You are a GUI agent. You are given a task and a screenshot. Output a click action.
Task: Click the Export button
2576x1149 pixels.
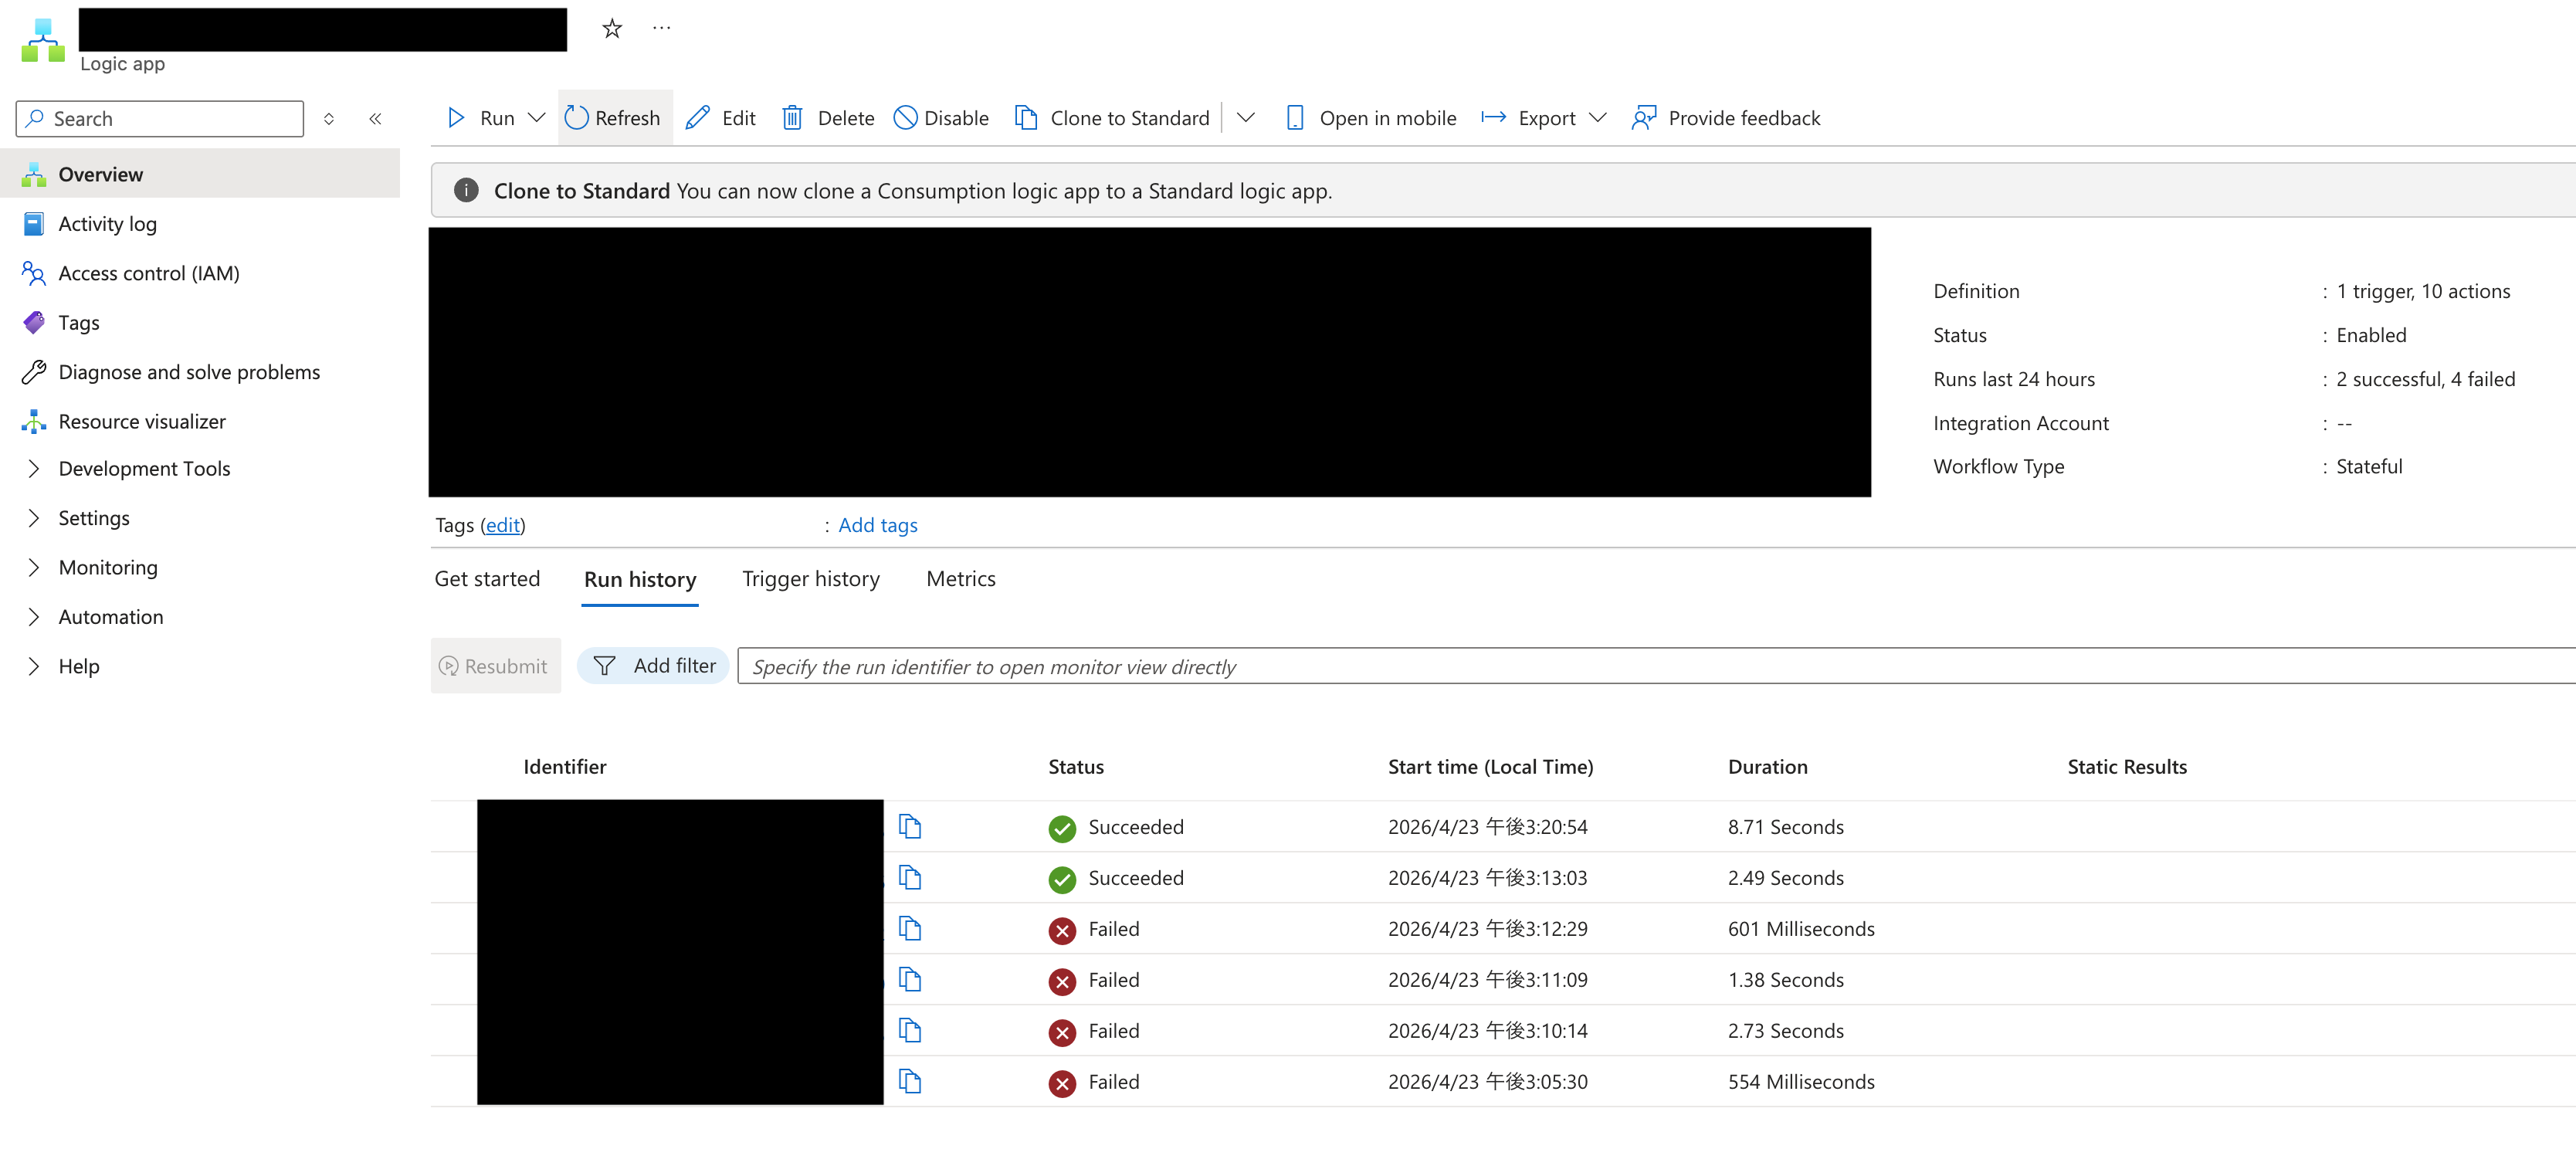1529,118
